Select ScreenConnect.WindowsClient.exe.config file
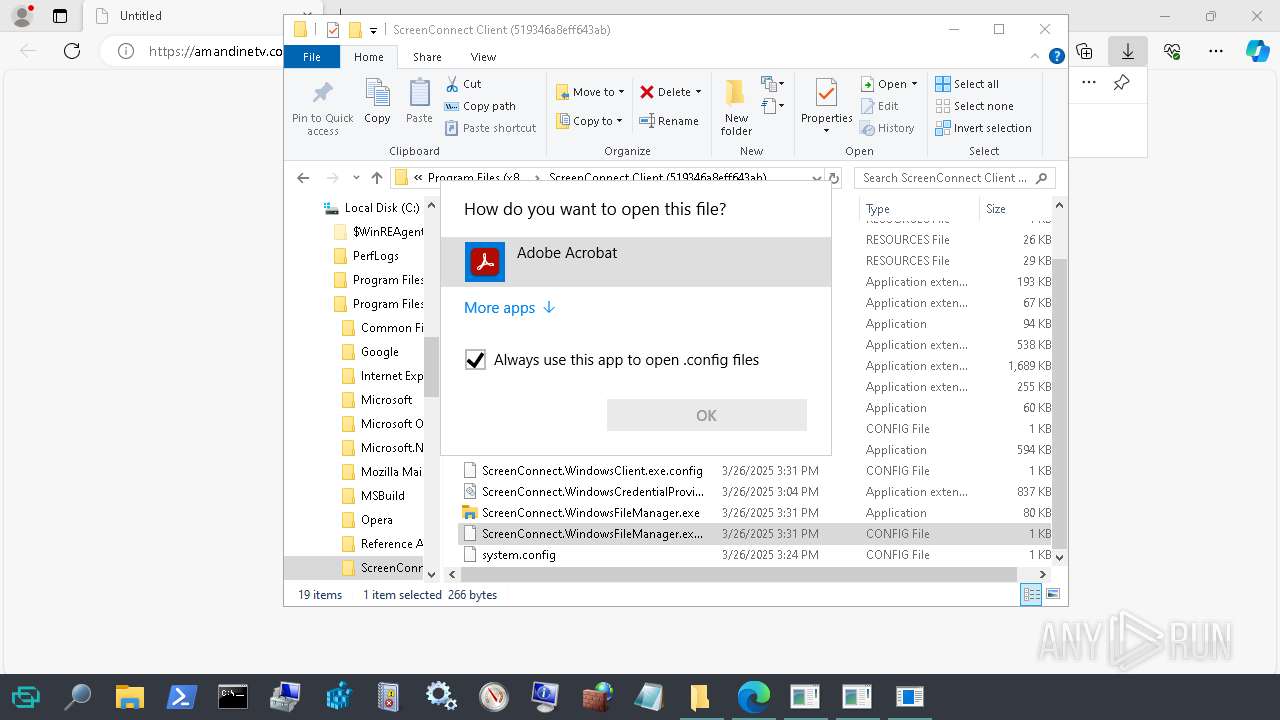 tap(592, 470)
